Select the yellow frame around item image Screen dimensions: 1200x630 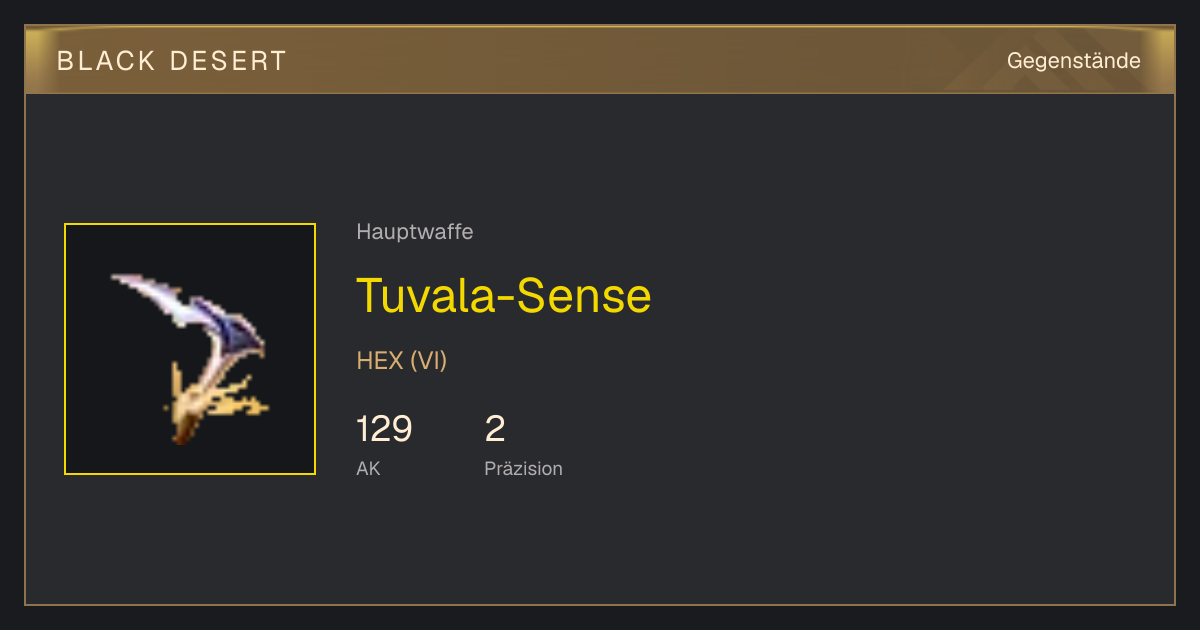pyautogui.click(x=190, y=349)
